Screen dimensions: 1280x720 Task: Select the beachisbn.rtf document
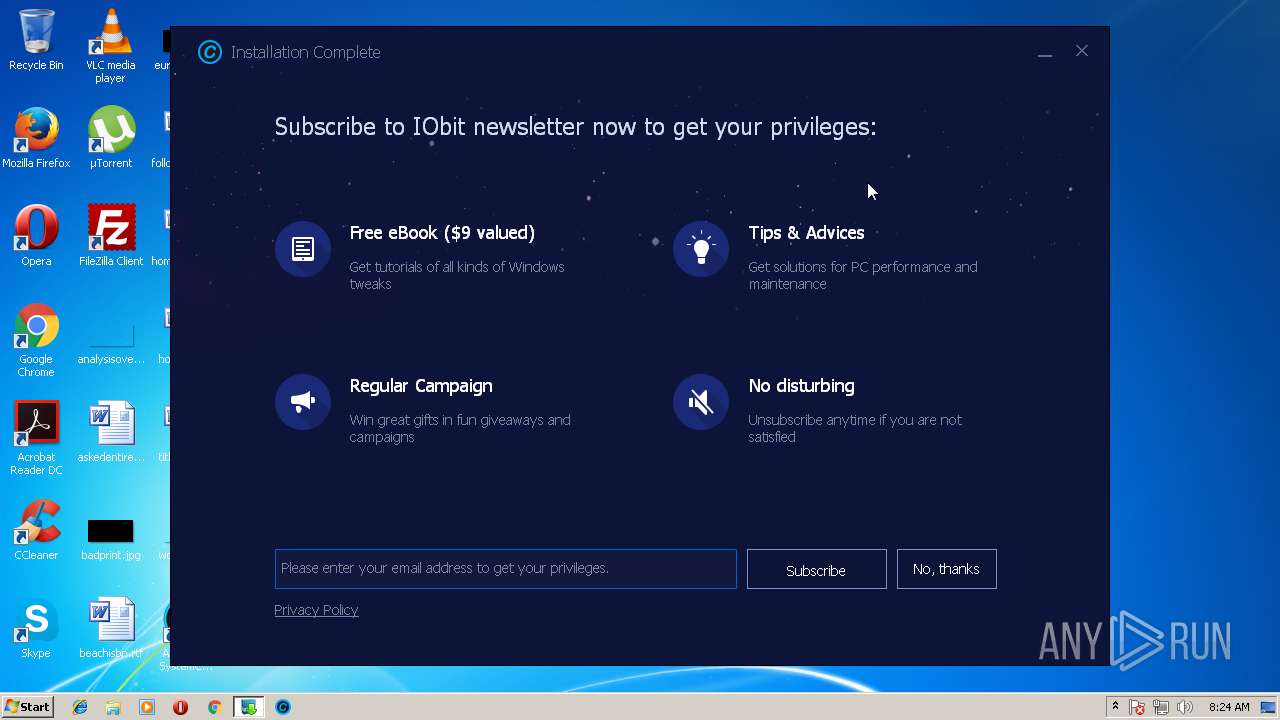pyautogui.click(x=110, y=628)
